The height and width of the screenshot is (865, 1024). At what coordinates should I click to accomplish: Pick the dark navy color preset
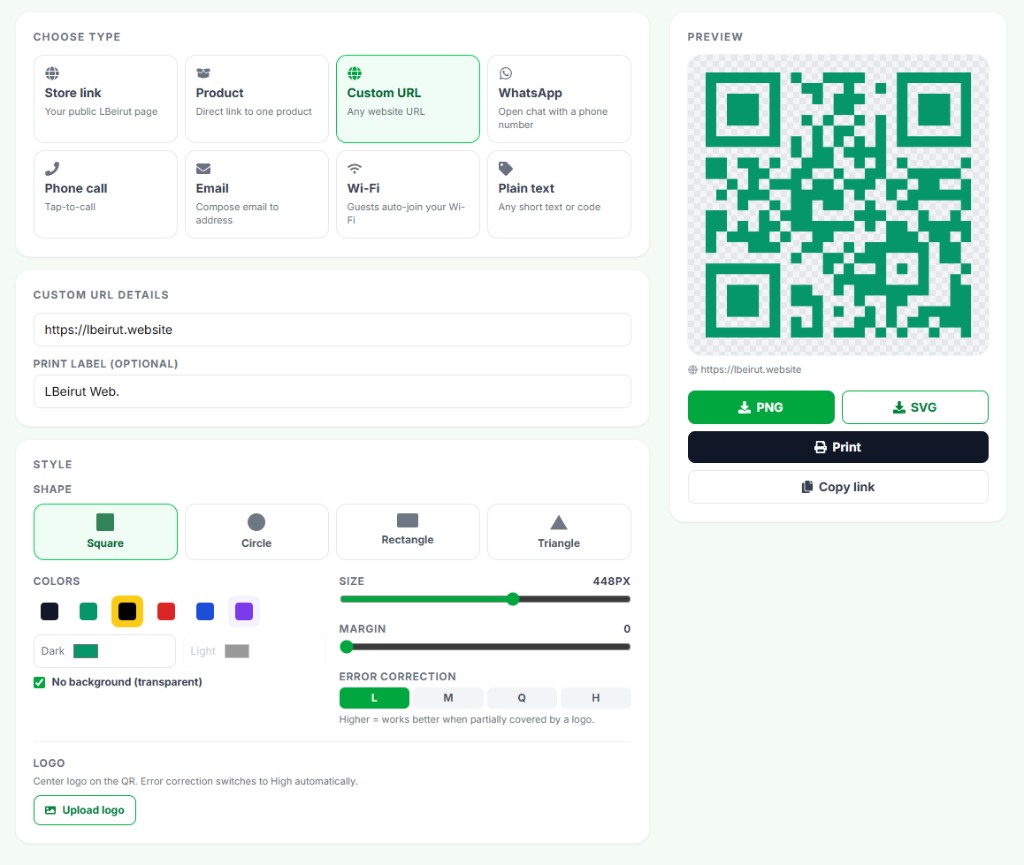tap(50, 611)
